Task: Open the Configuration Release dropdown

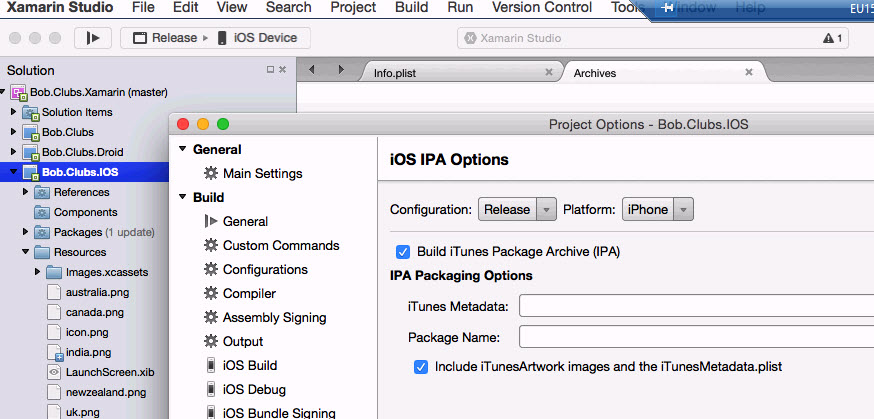Action: coord(517,210)
